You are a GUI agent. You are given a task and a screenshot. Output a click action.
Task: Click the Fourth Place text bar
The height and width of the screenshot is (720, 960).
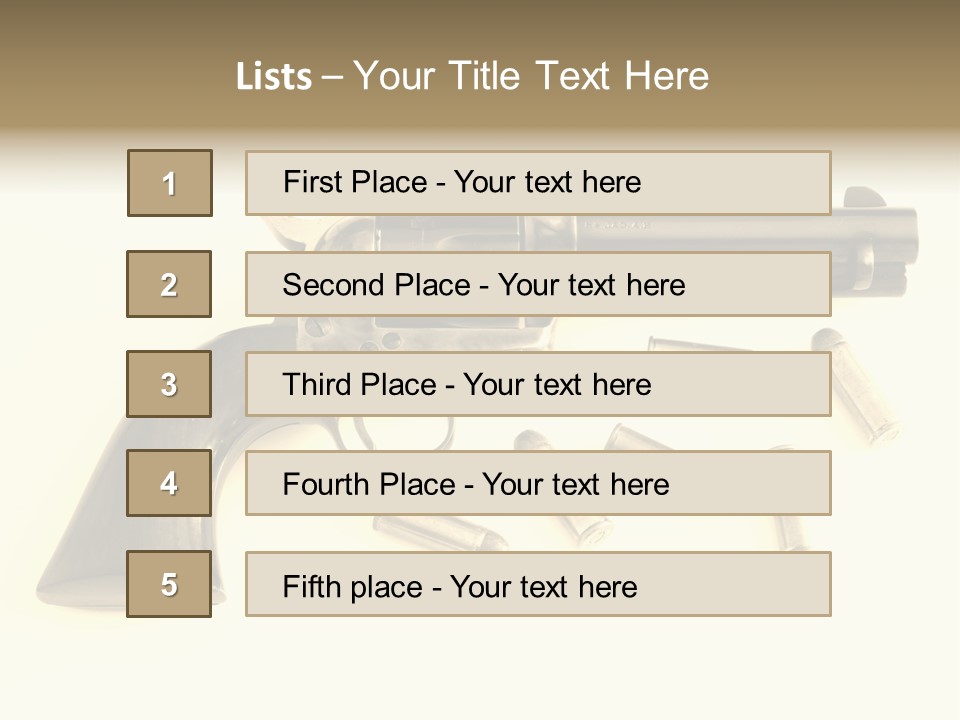pyautogui.click(x=538, y=484)
